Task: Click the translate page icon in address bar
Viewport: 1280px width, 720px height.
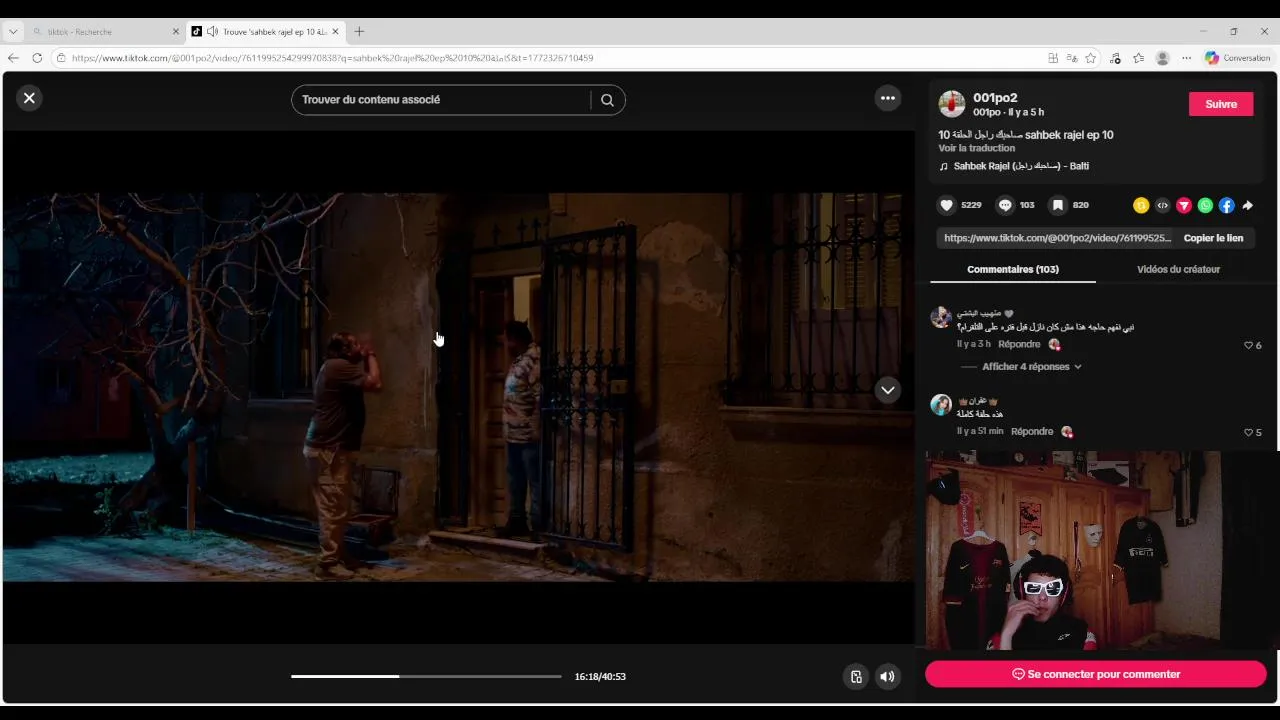Action: pyautogui.click(x=1072, y=58)
